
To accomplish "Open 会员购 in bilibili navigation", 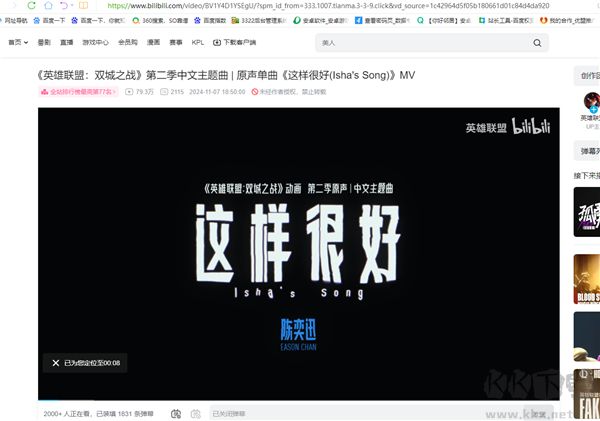I will [128, 42].
